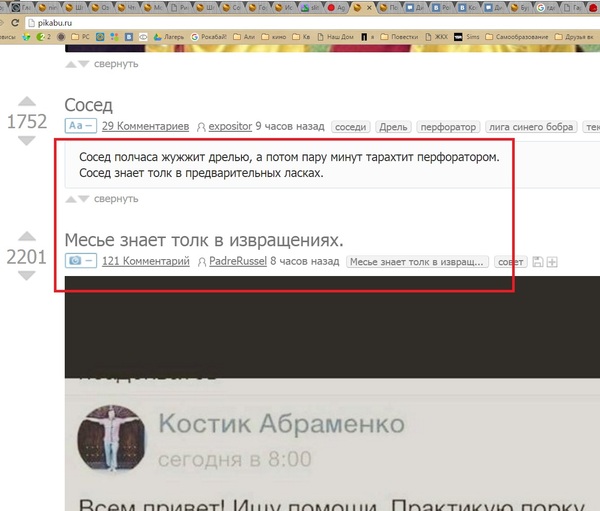
Task: Open the 'Повестки' bookmarks folder
Action: click(399, 37)
